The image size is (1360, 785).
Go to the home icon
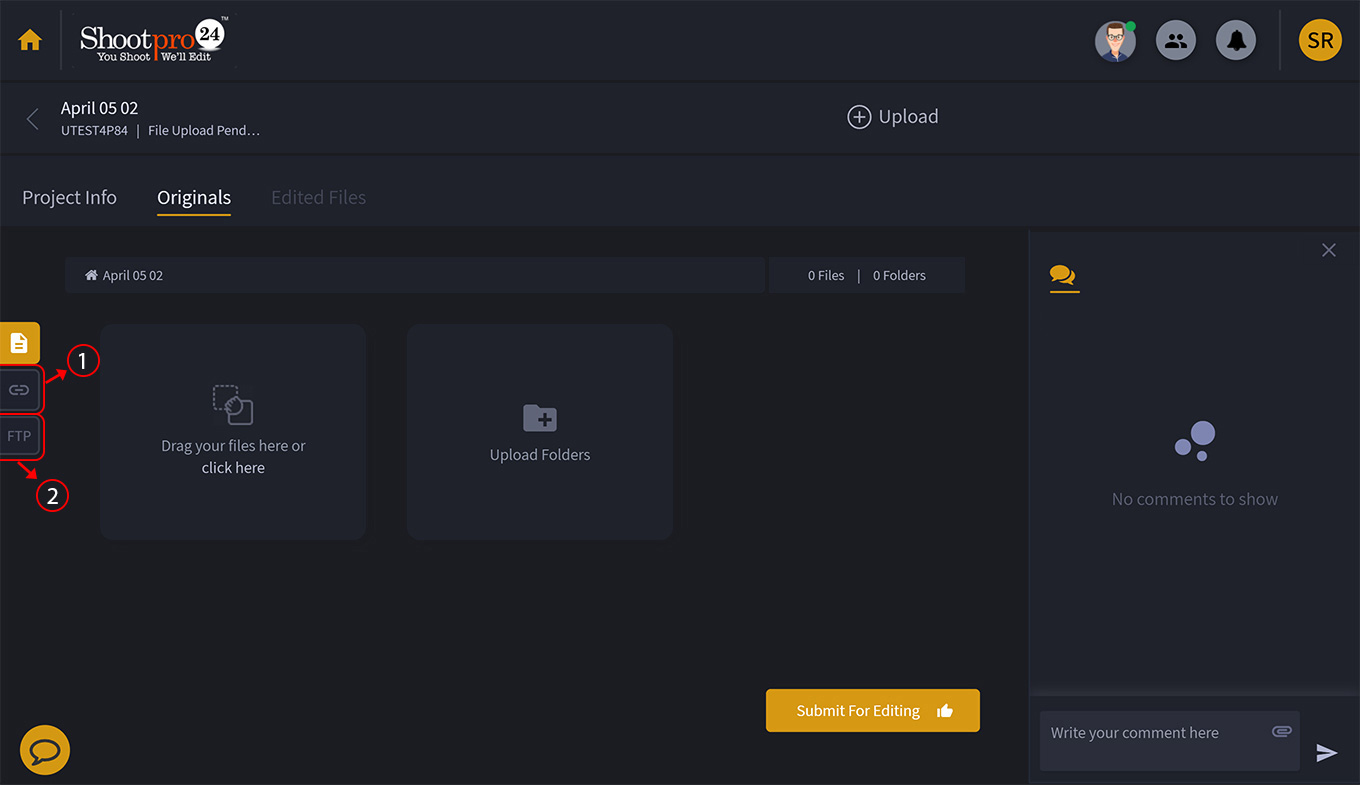tap(30, 41)
